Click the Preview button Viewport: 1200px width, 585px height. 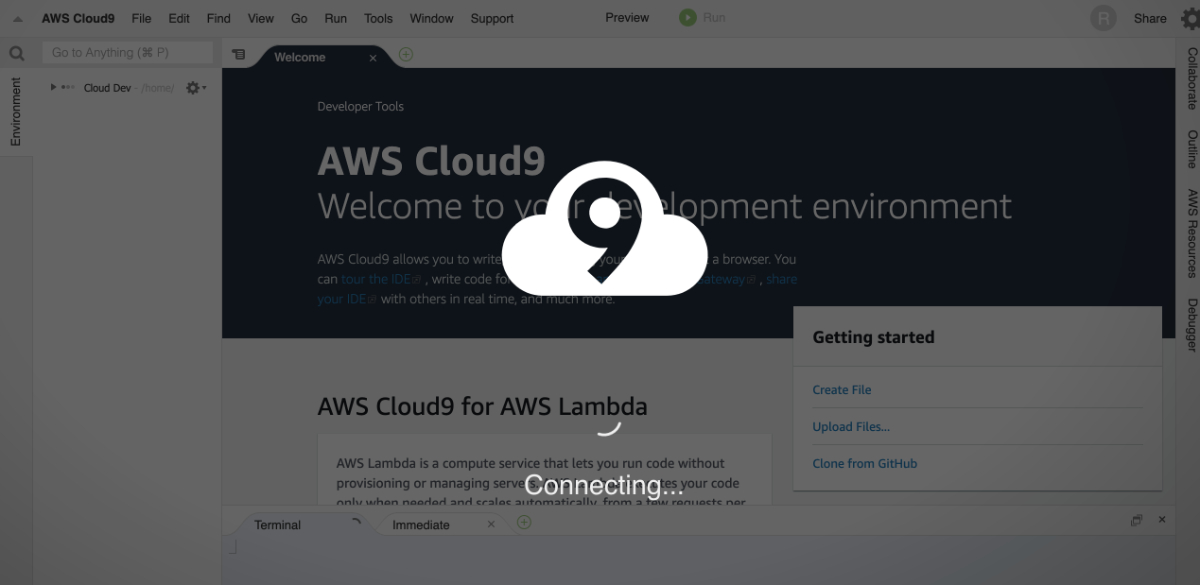627,18
